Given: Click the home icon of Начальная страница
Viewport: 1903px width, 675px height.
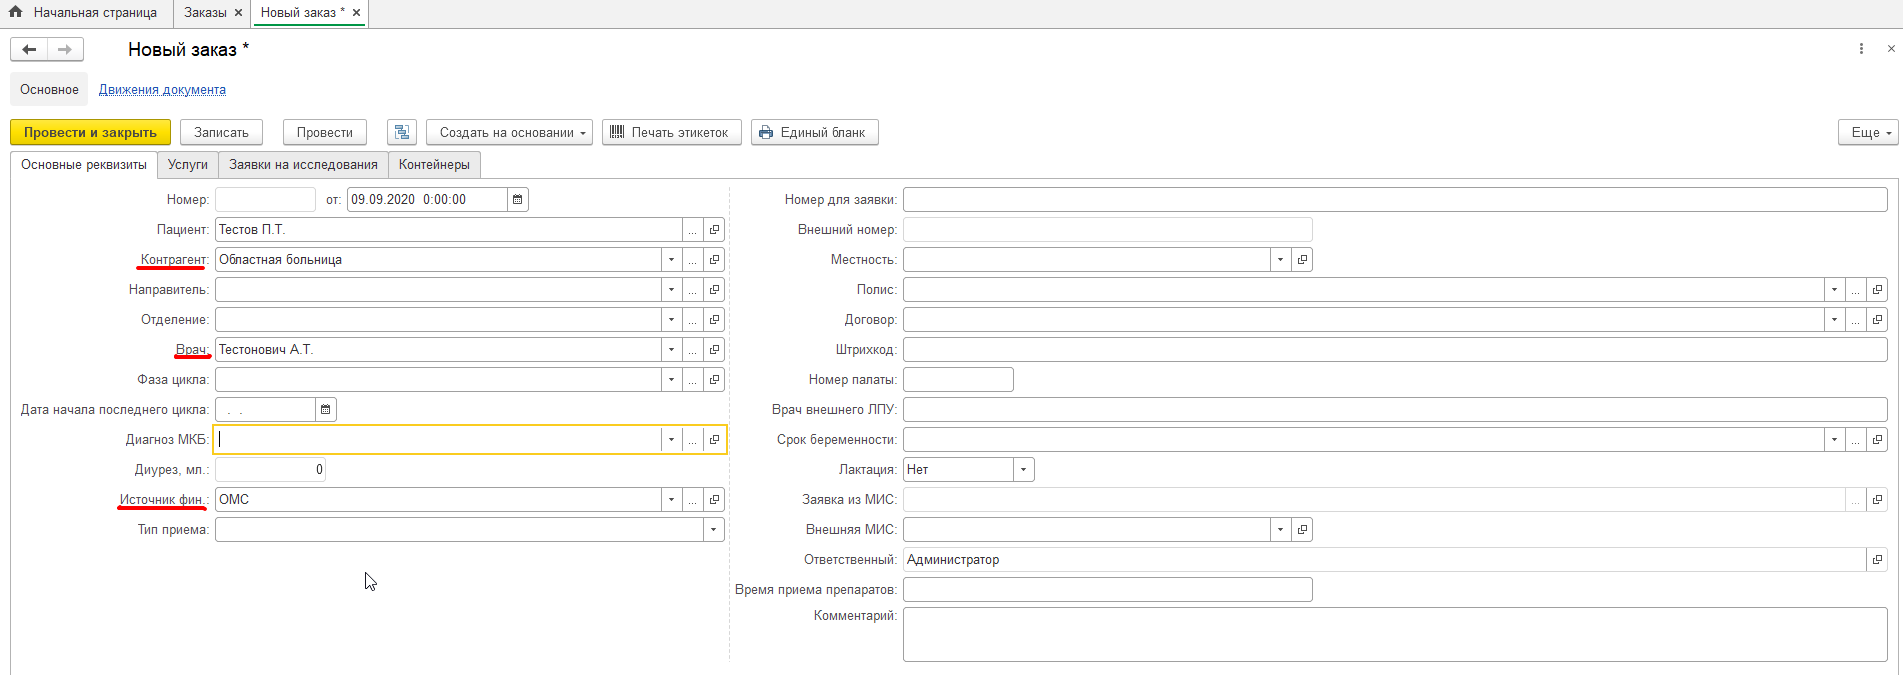Looking at the screenshot, I should pos(15,13).
